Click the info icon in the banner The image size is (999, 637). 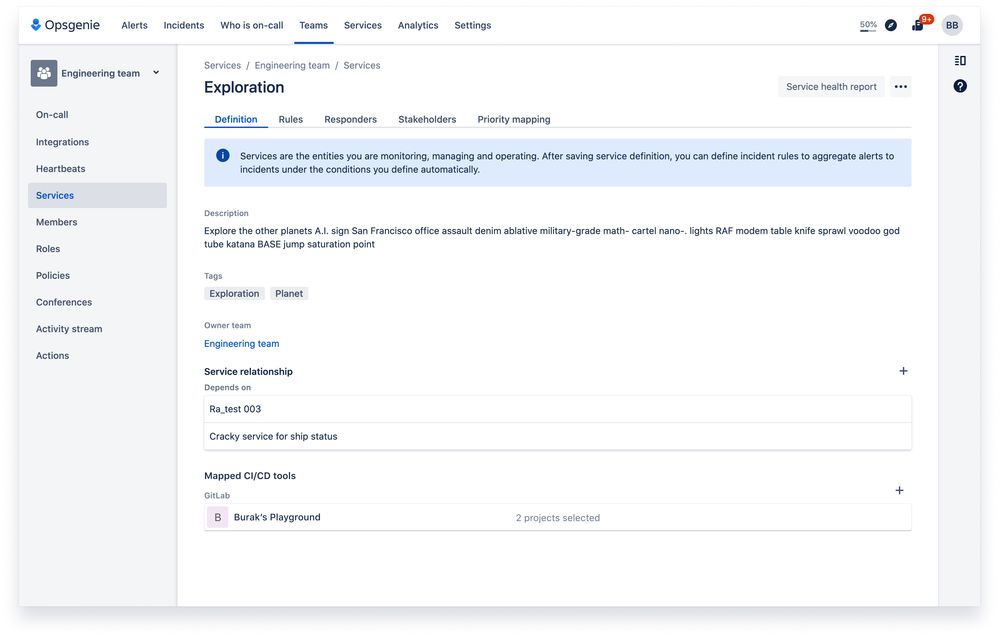pyautogui.click(x=222, y=155)
